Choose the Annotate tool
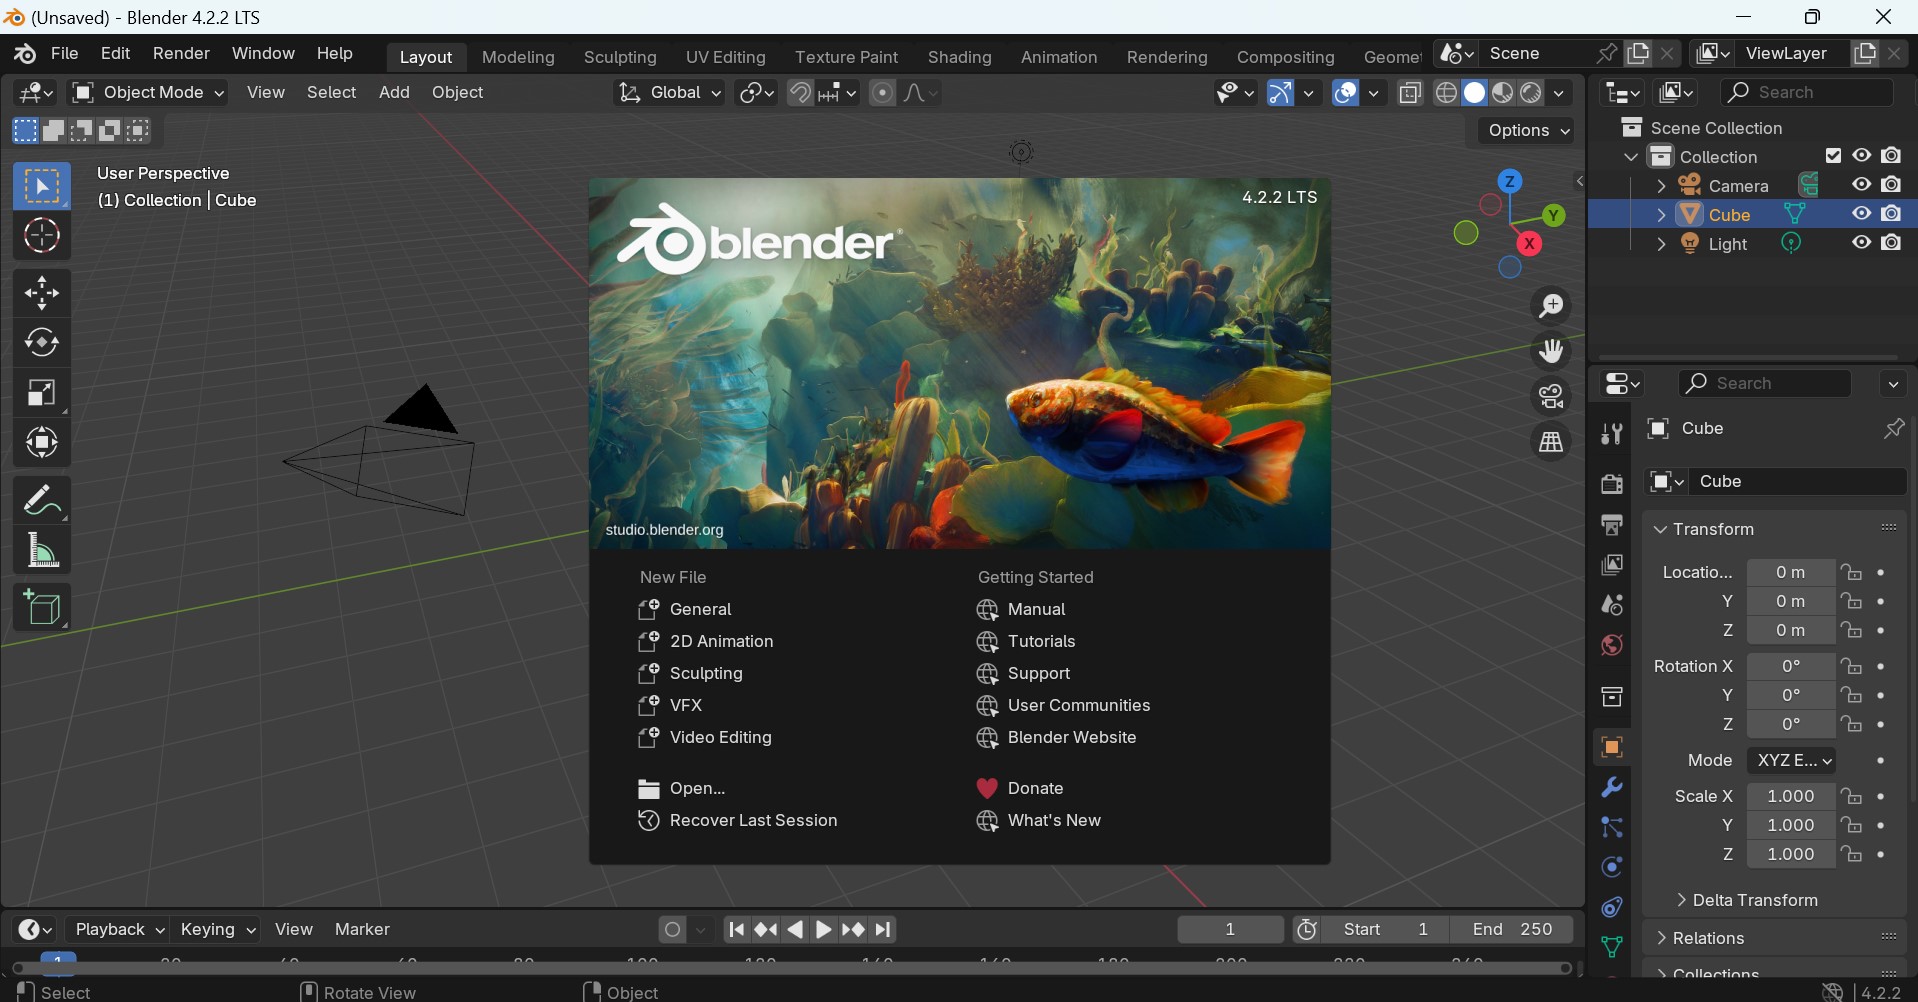 pyautogui.click(x=42, y=501)
